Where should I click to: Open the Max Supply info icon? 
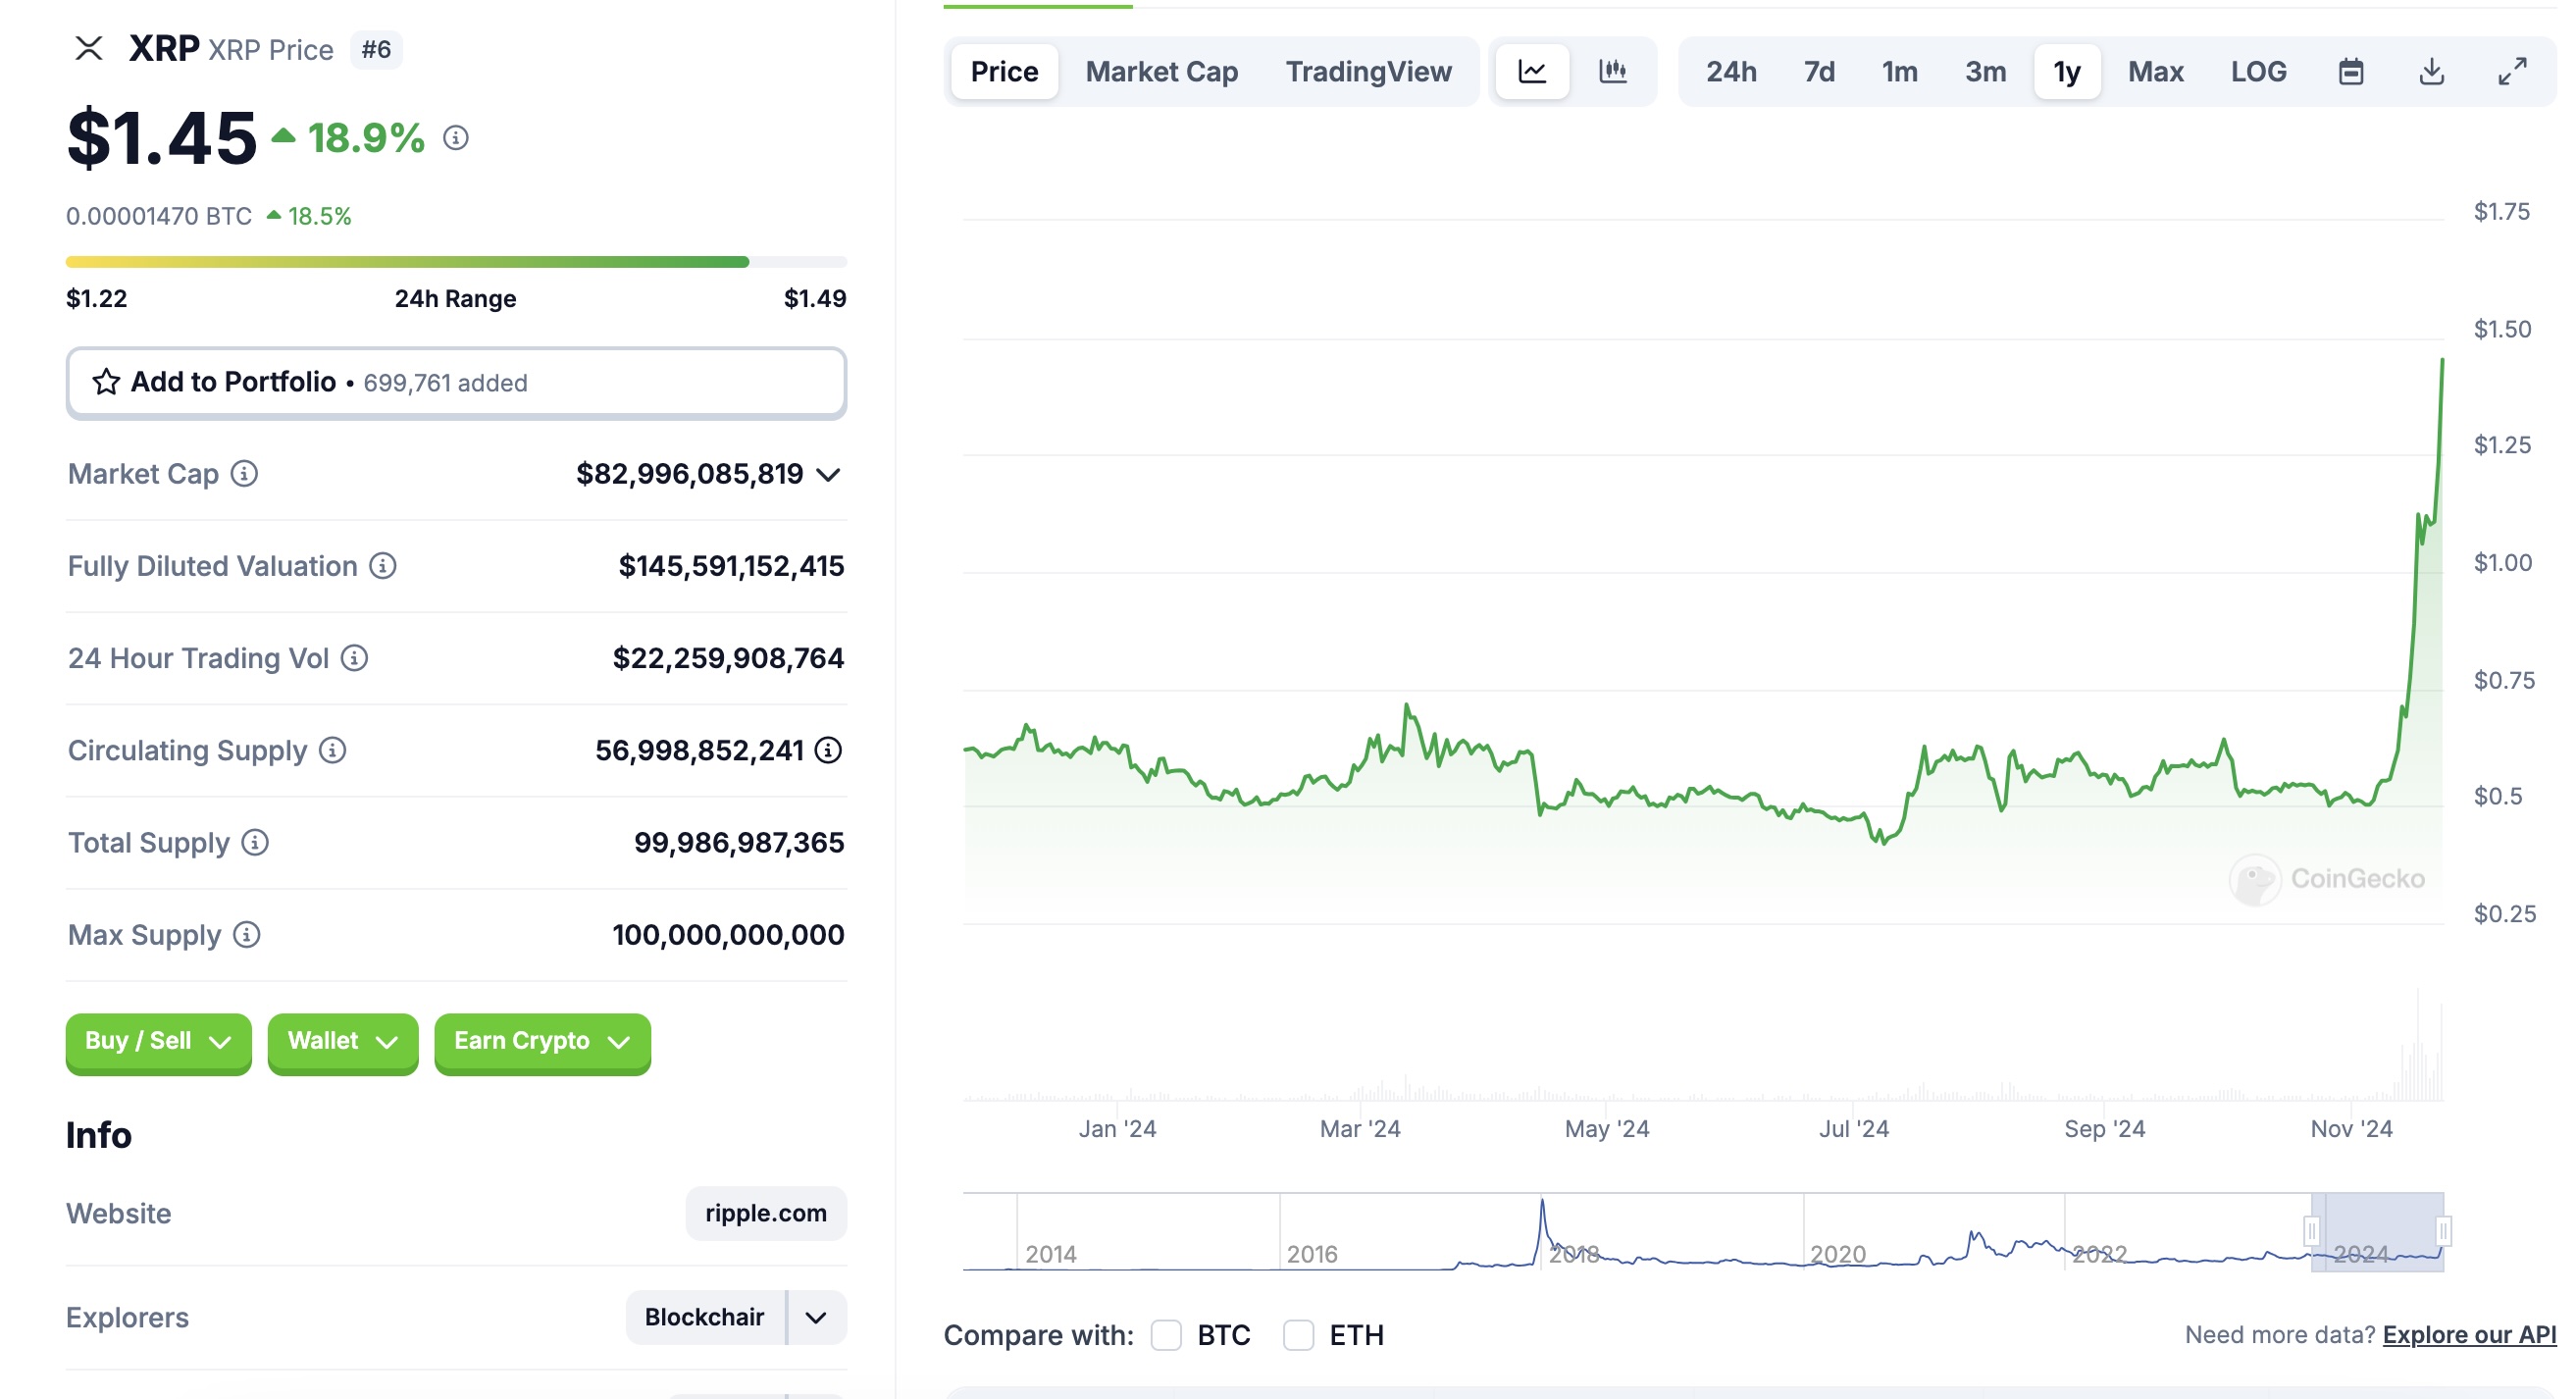(x=246, y=934)
